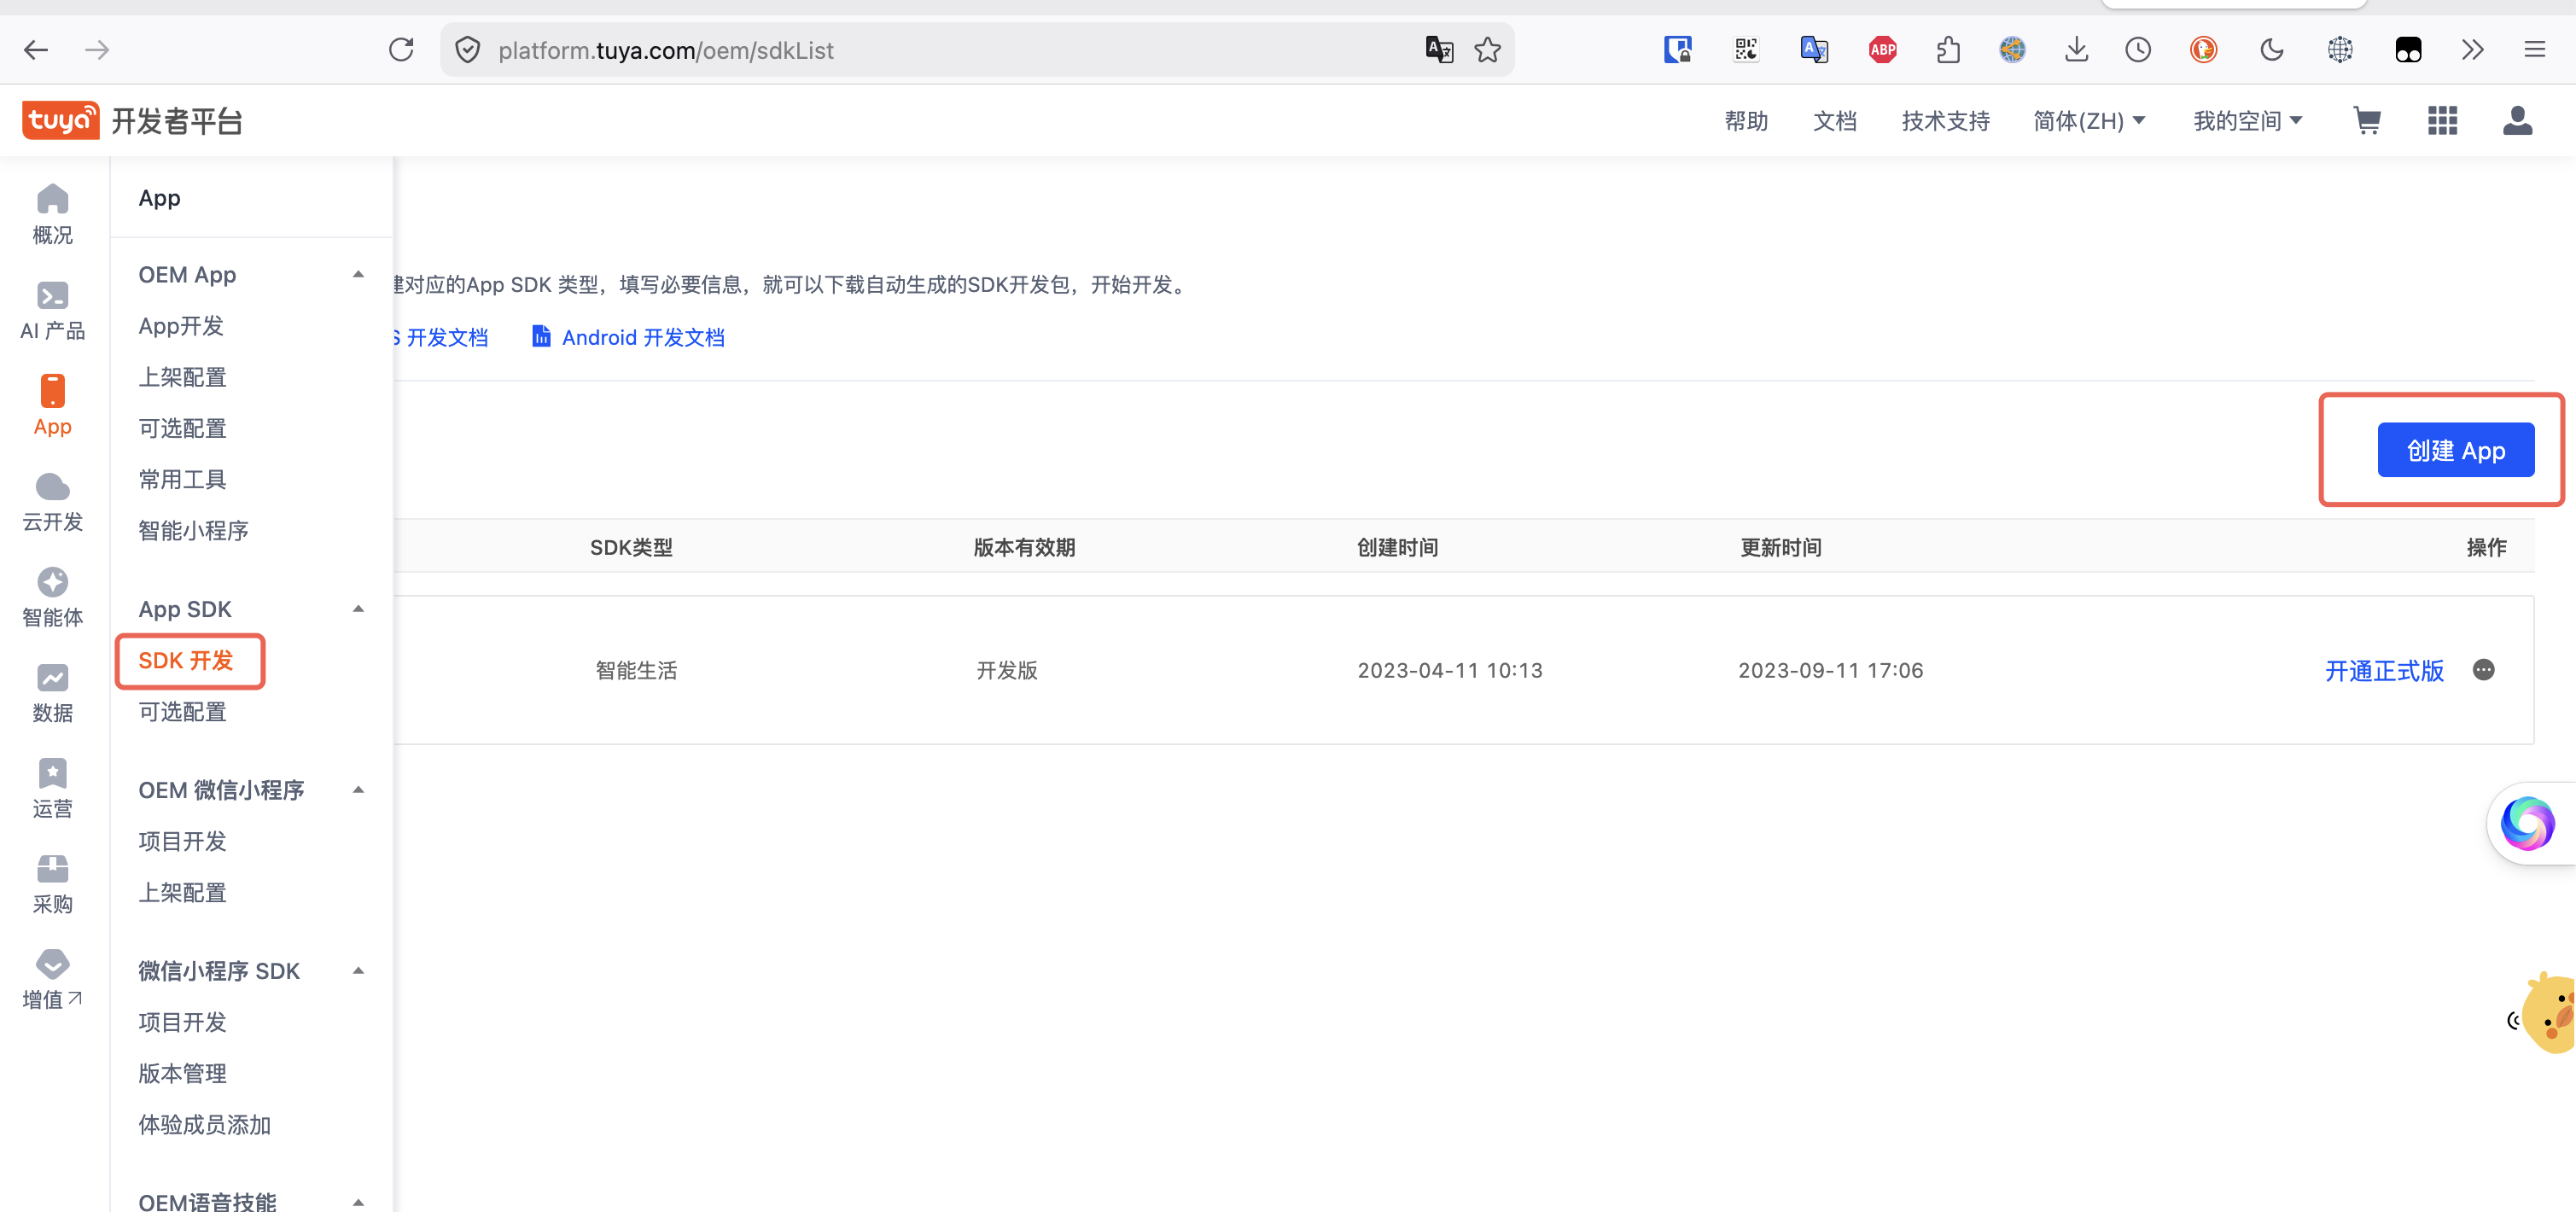Open the DuckDuckGo extension icon
This screenshot has height=1212, width=2576.
2204,50
